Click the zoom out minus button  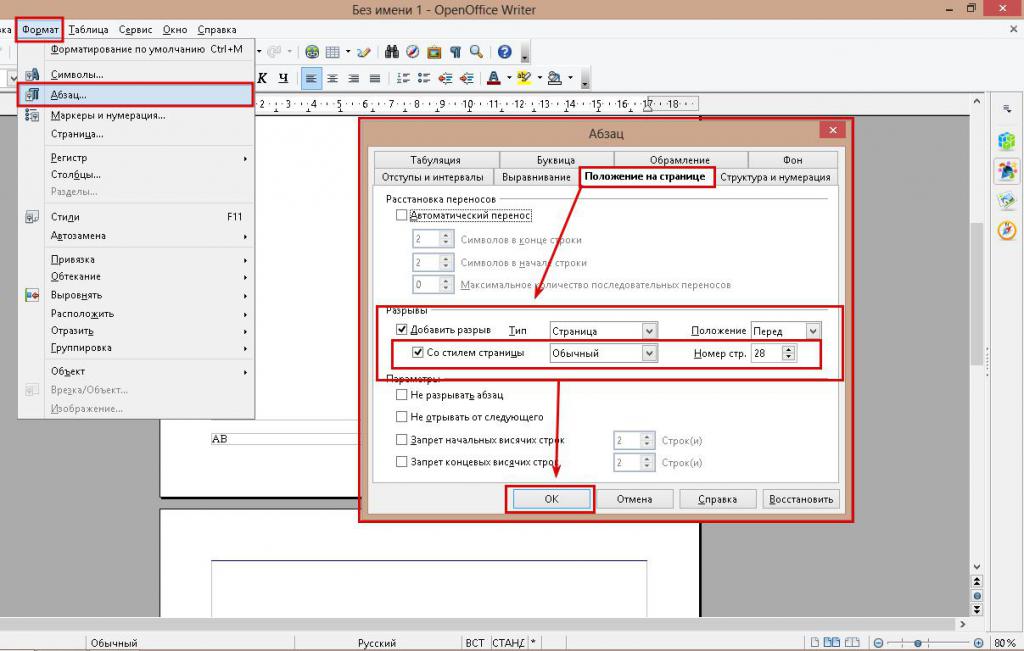click(878, 643)
